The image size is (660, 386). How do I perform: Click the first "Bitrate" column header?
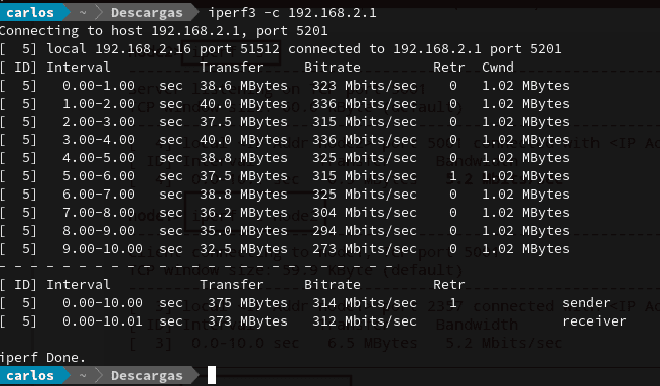[333, 67]
